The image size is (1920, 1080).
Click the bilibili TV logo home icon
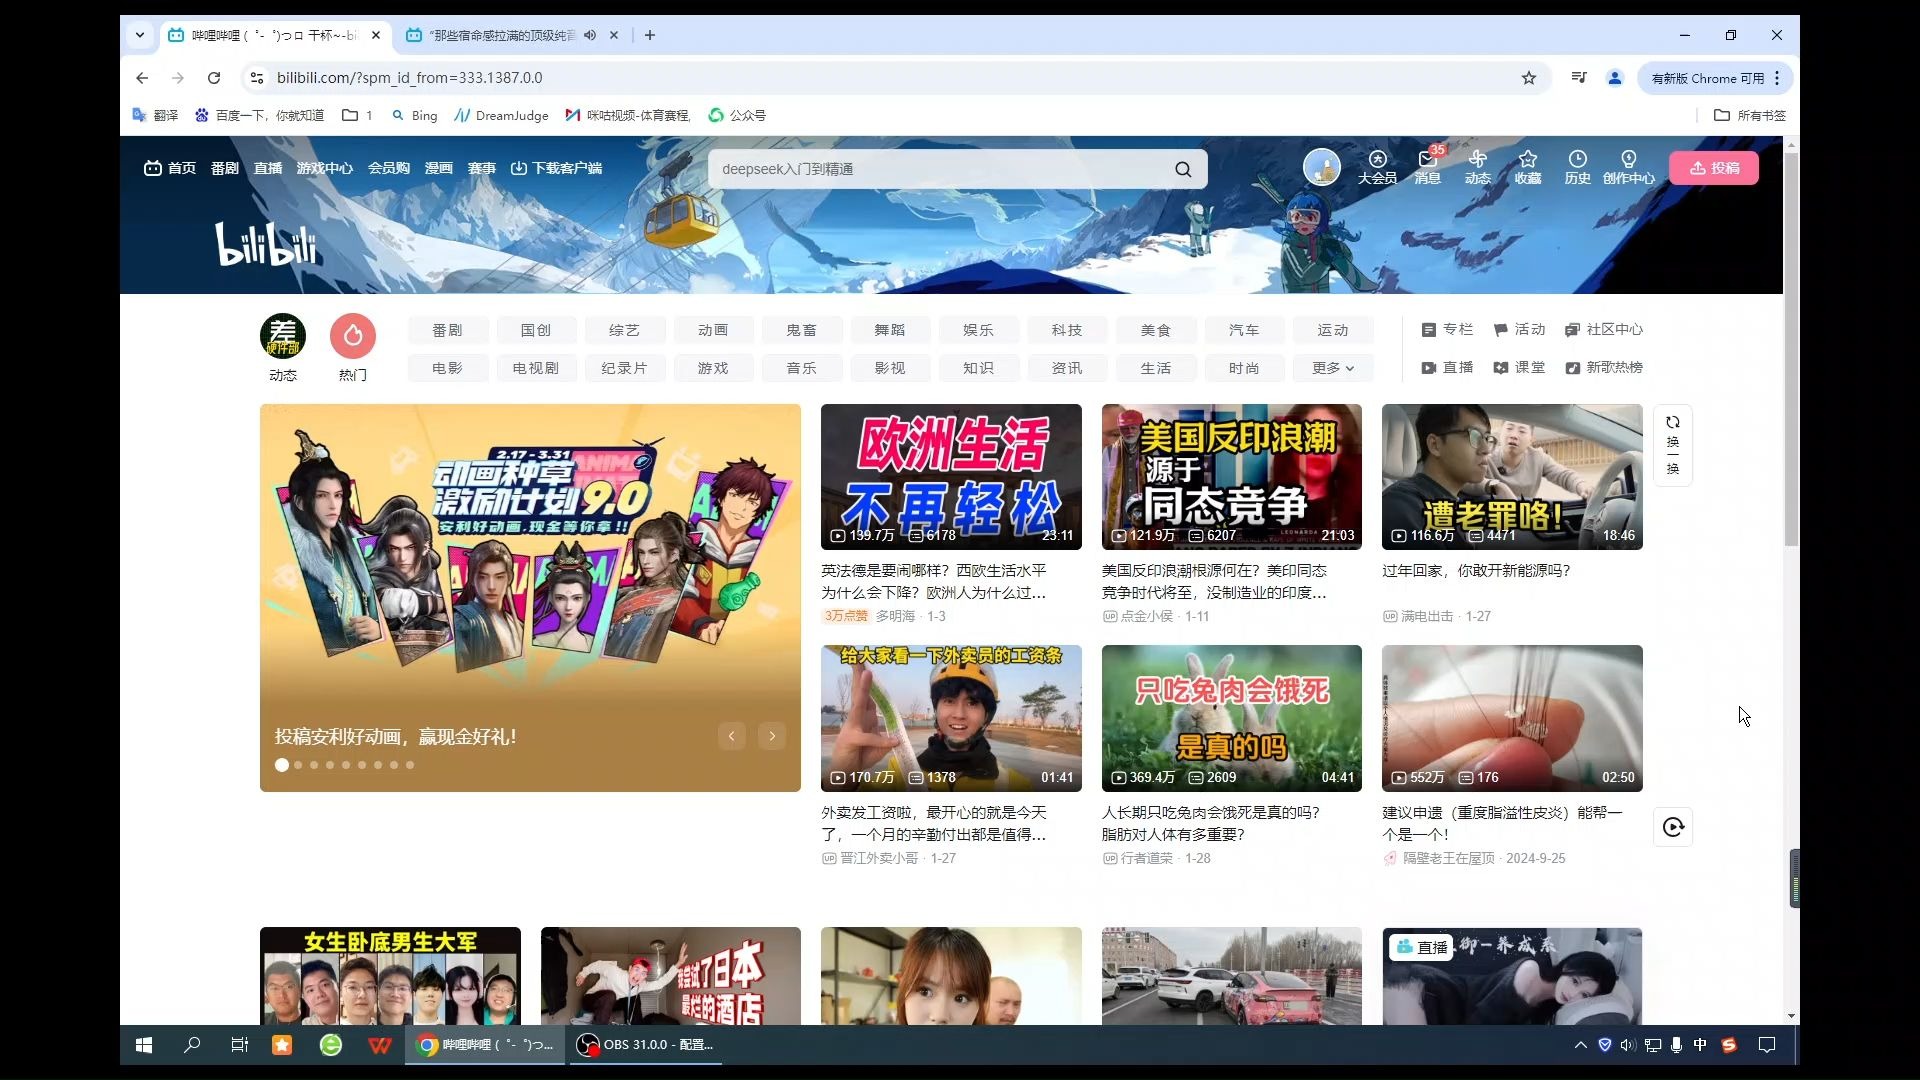pyautogui.click(x=152, y=168)
